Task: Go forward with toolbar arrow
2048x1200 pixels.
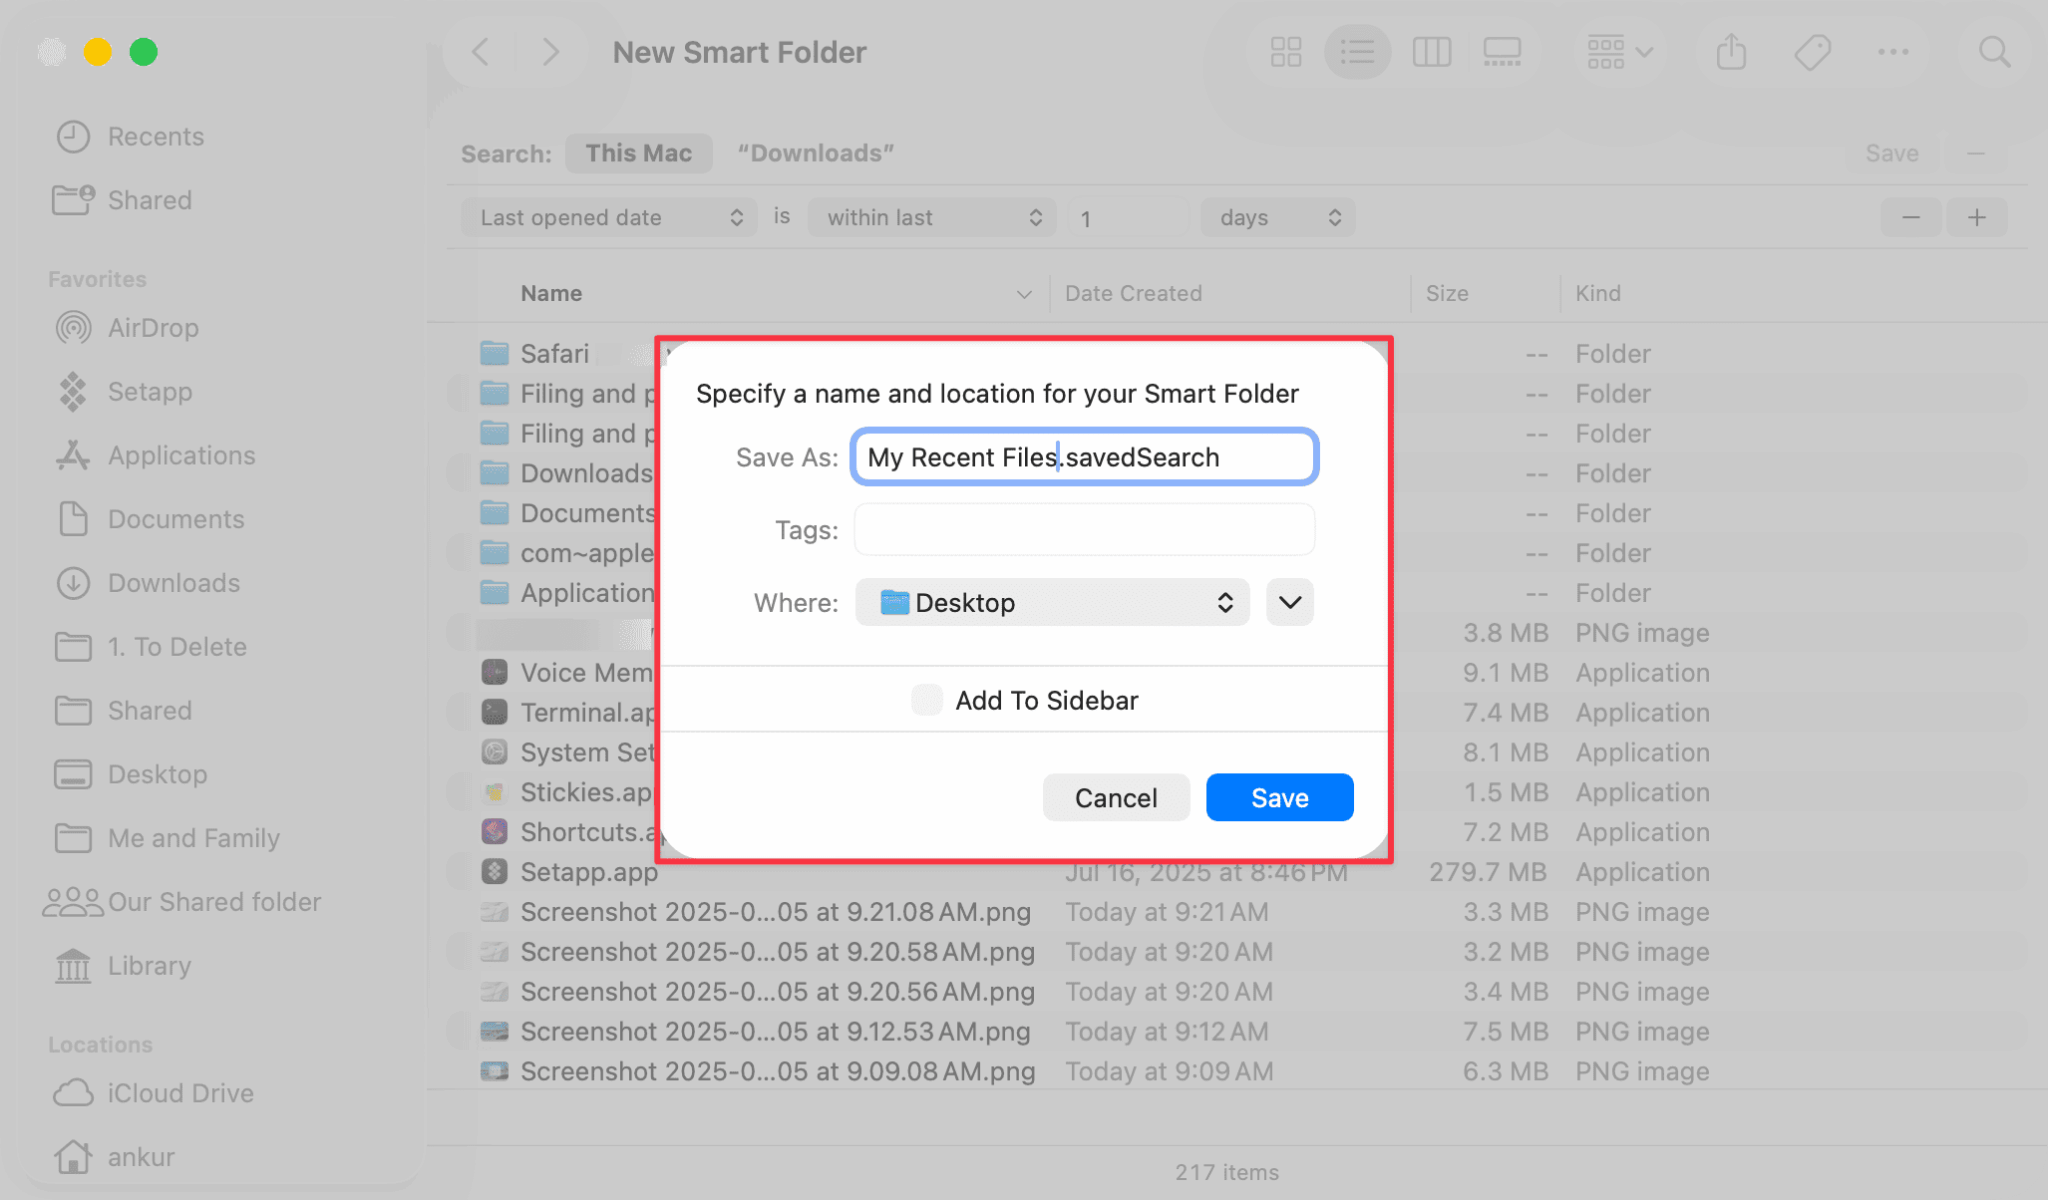Action: (x=550, y=52)
